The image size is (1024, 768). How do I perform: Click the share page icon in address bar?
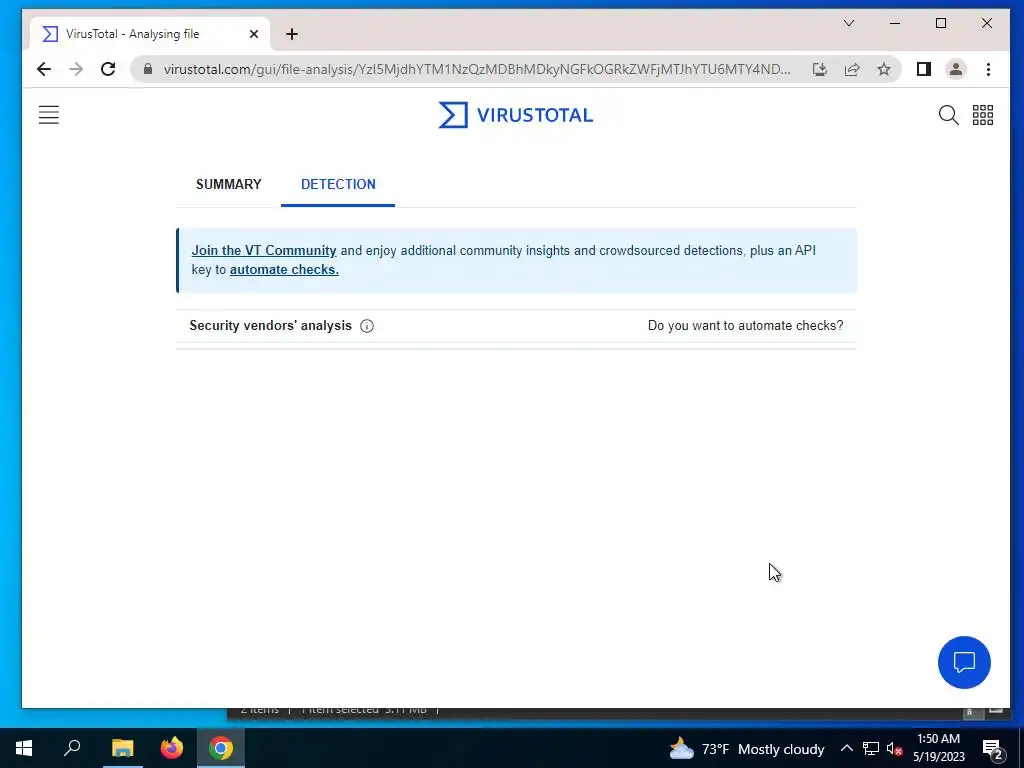click(852, 69)
